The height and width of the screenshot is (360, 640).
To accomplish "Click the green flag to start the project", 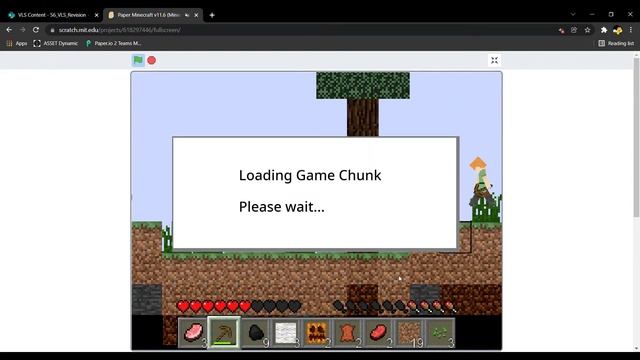I will (x=138, y=60).
